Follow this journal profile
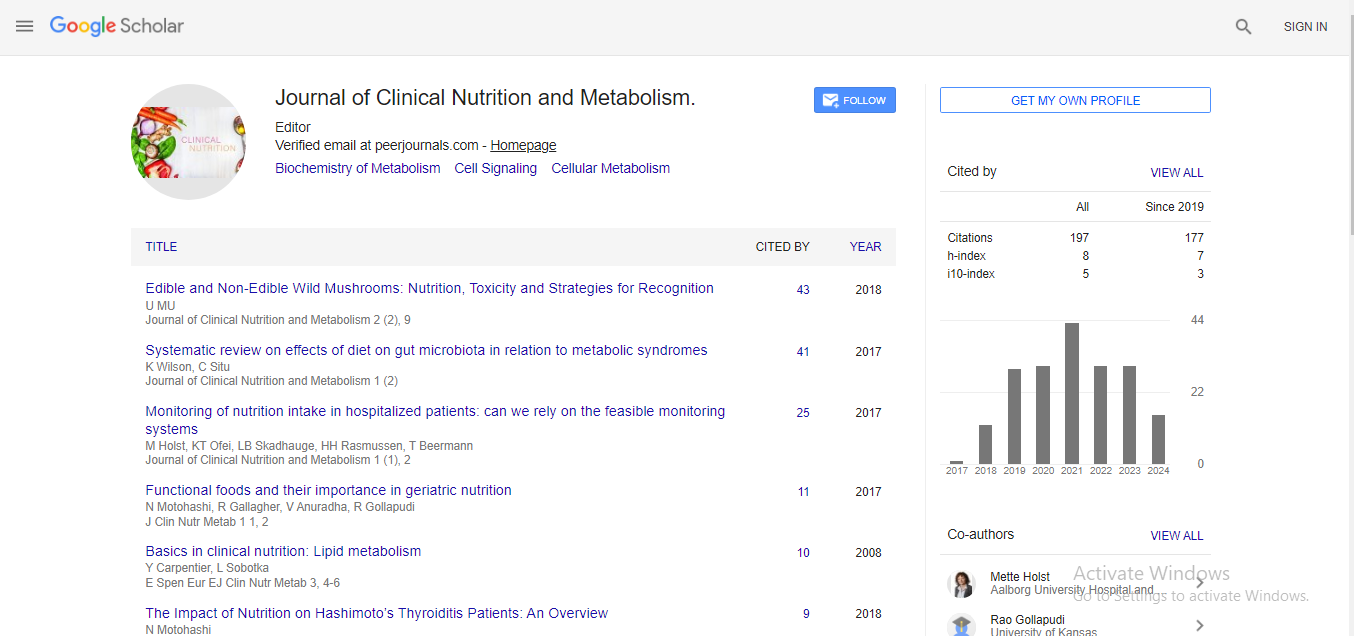Screen dimensions: 1354x636 (855, 100)
